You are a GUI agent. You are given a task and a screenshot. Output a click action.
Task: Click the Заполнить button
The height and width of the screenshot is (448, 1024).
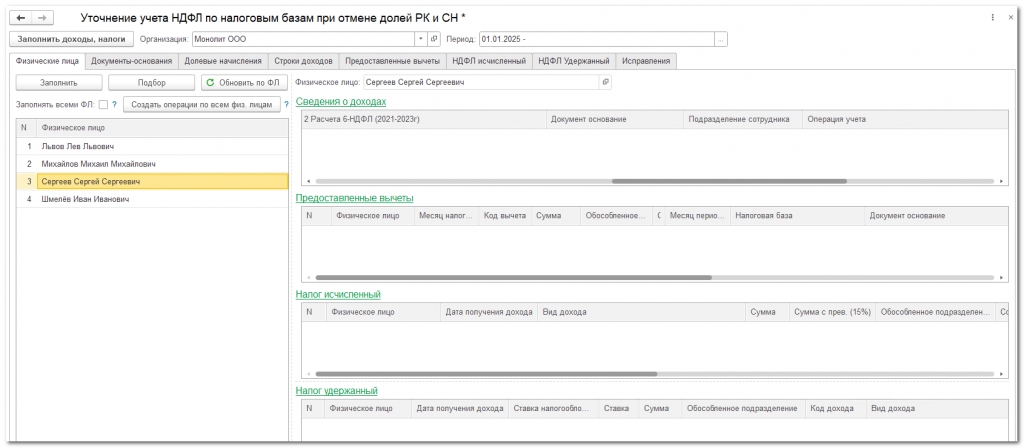(x=59, y=83)
